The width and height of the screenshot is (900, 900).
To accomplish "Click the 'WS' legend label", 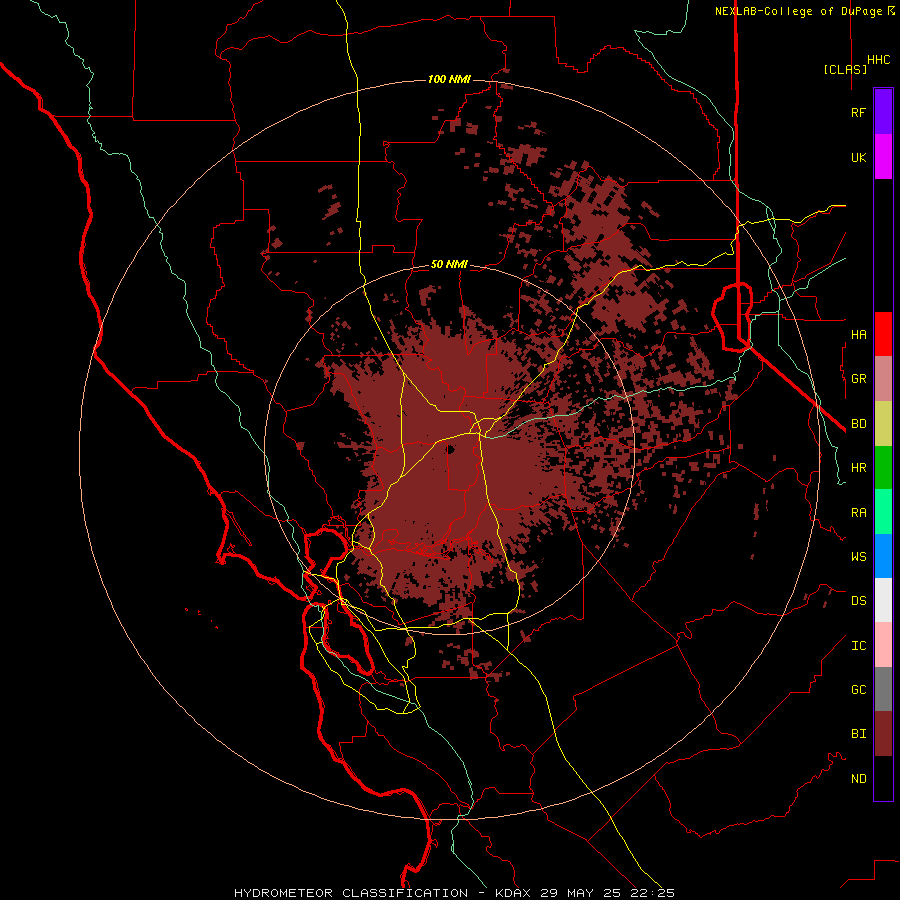I will (x=858, y=556).
